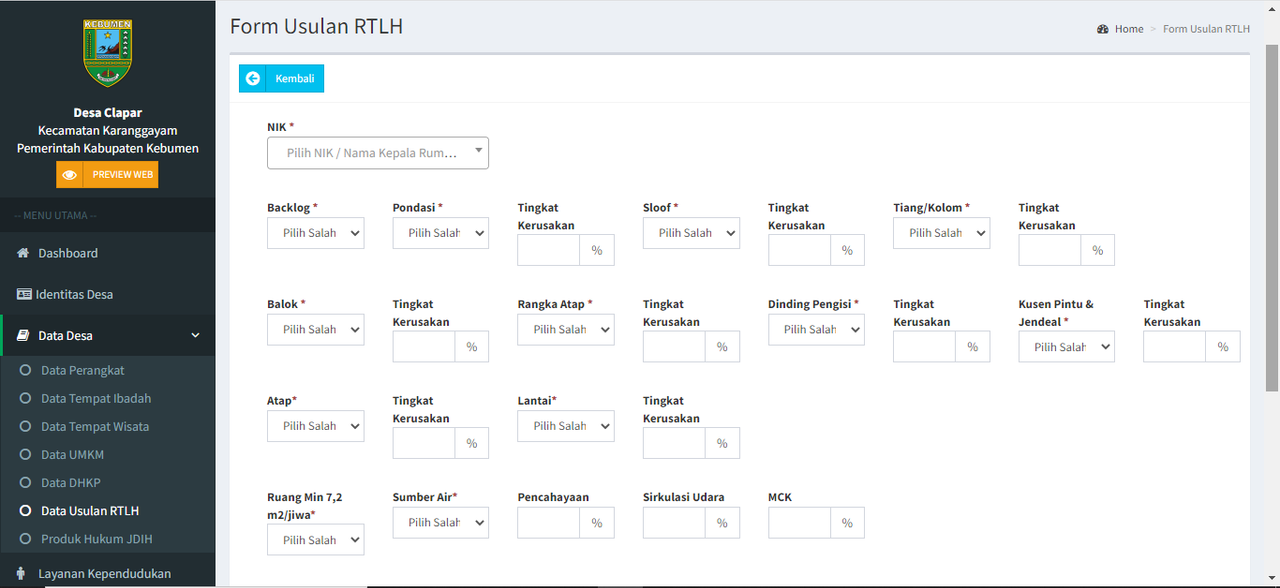
Task: Open the Sumber Air dropdown
Action: [x=441, y=523]
